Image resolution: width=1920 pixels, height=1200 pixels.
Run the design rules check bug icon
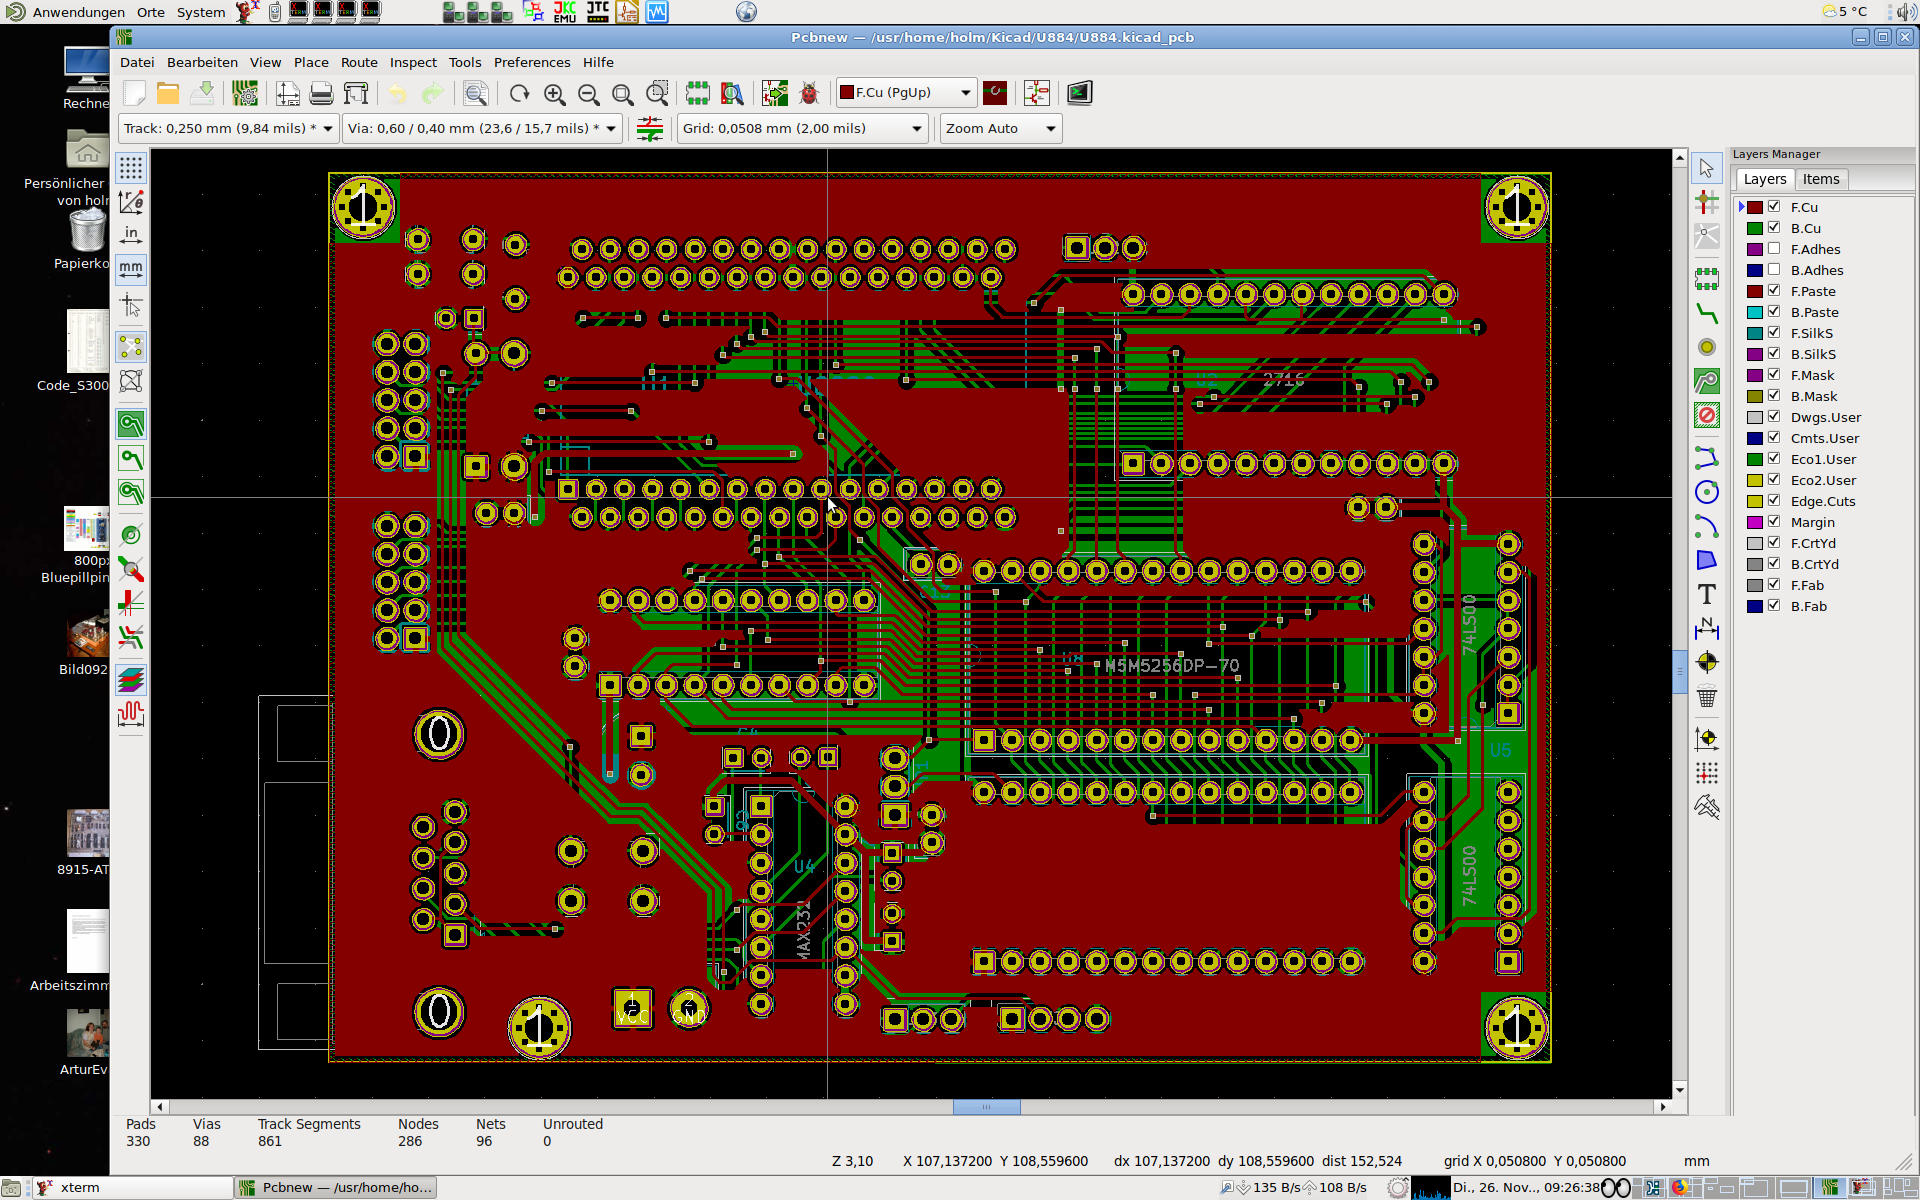pyautogui.click(x=809, y=94)
